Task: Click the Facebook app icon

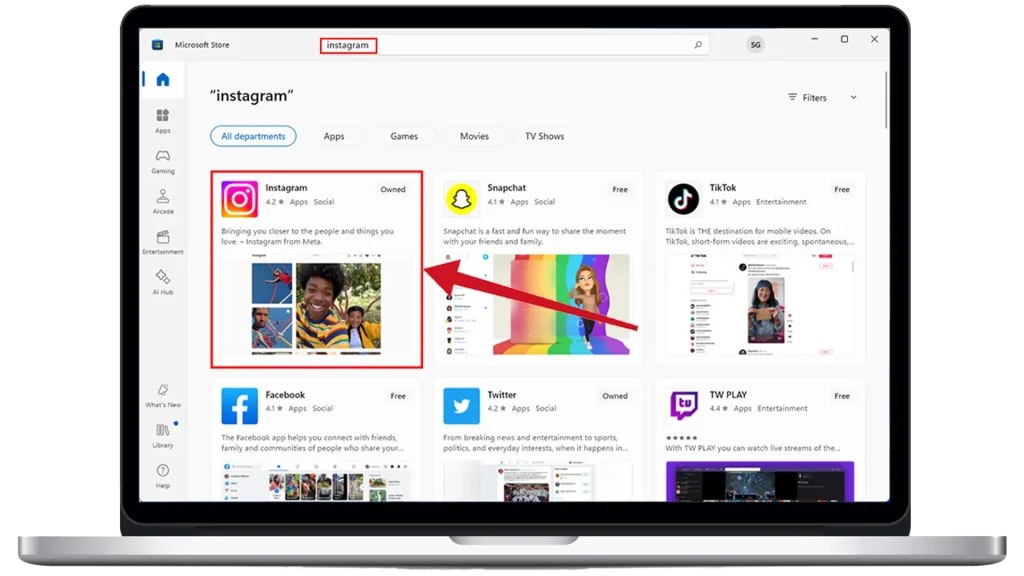Action: (239, 406)
